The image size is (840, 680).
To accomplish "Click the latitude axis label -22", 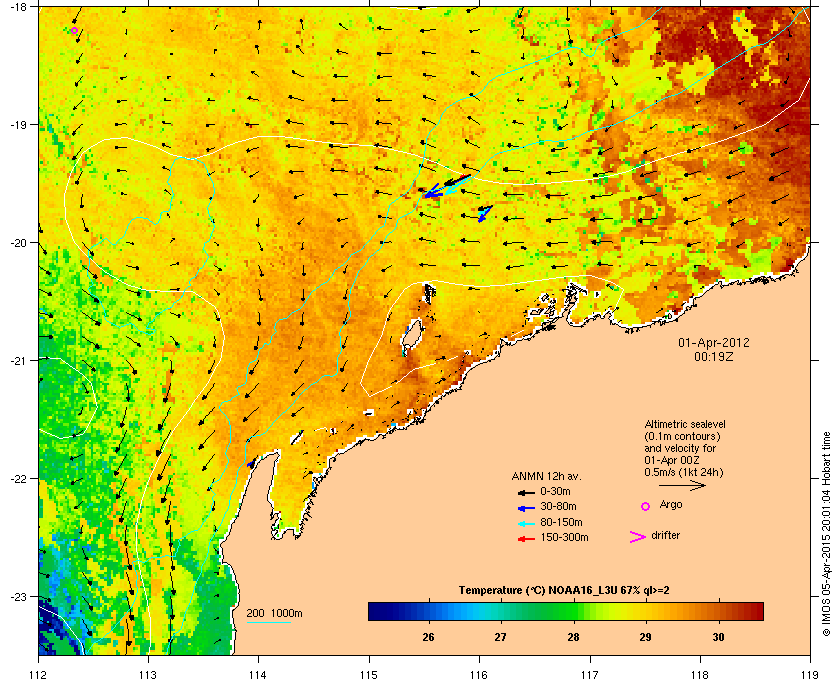I will coord(17,479).
